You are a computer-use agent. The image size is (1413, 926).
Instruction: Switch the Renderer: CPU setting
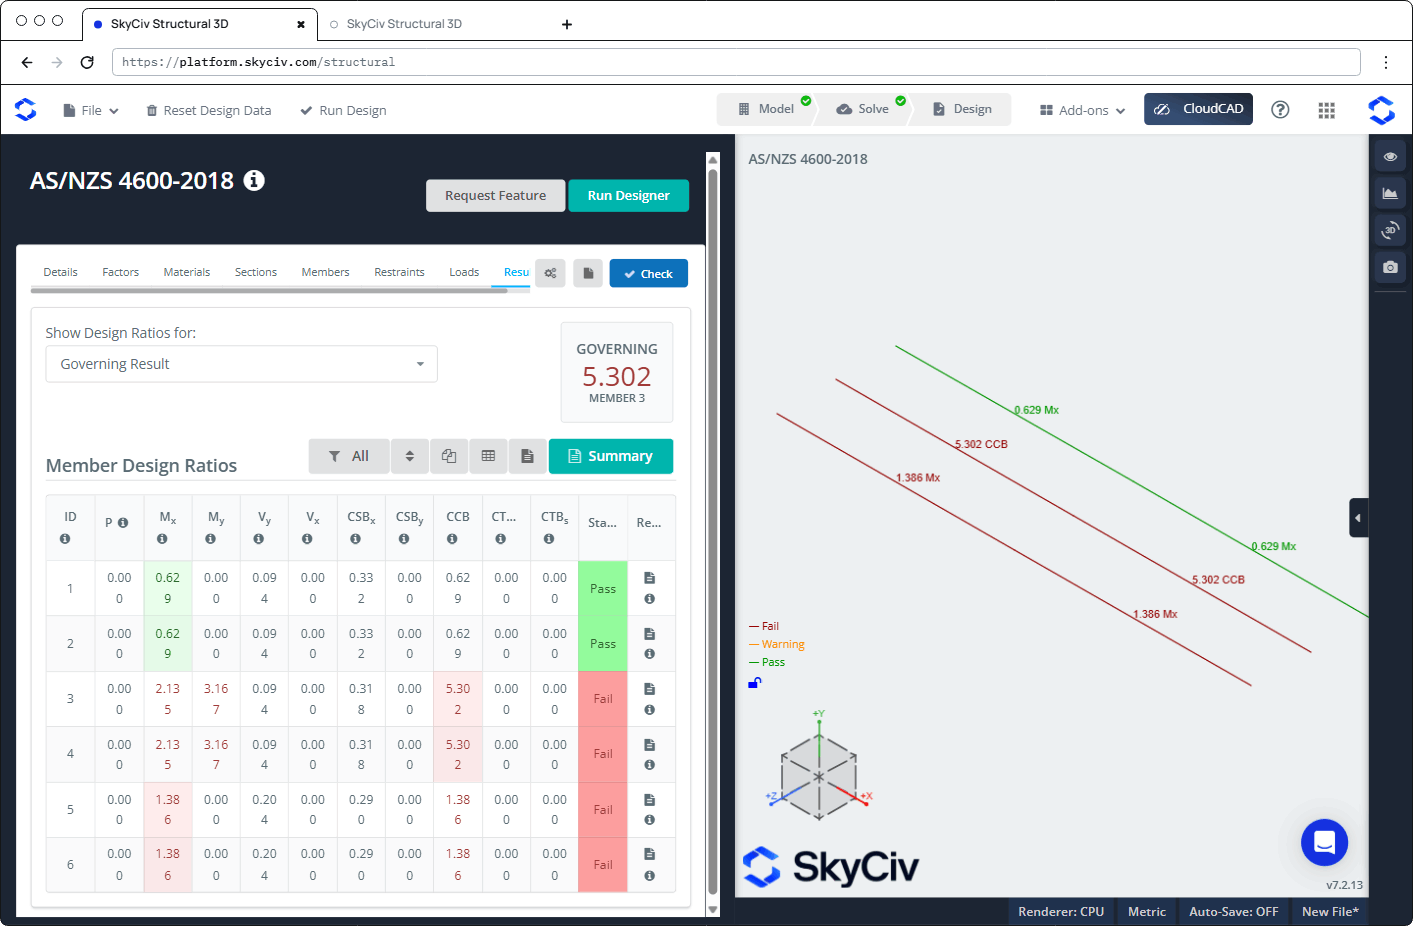[x=1061, y=912]
